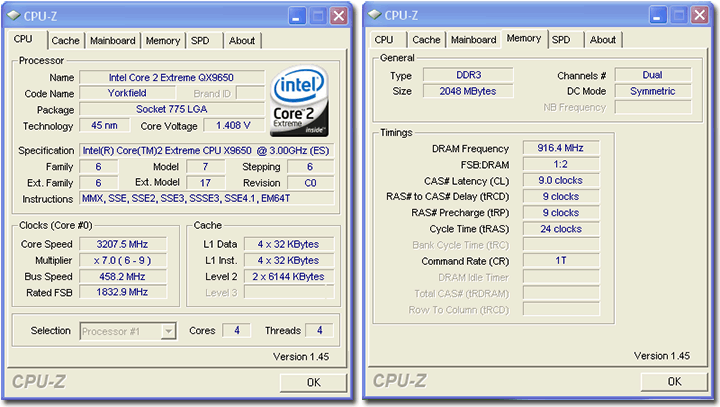
Task: Click the Specification field text
Action: (x=207, y=151)
